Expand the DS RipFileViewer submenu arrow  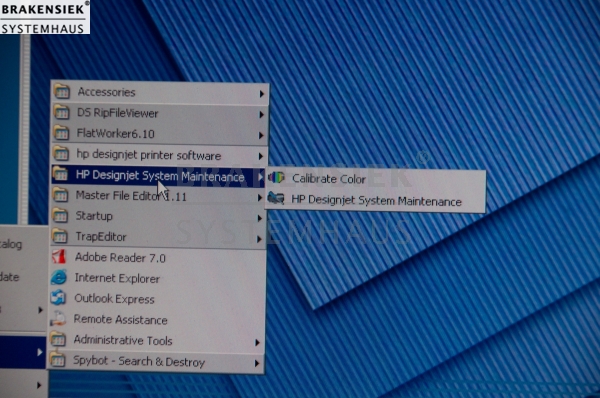(261, 114)
